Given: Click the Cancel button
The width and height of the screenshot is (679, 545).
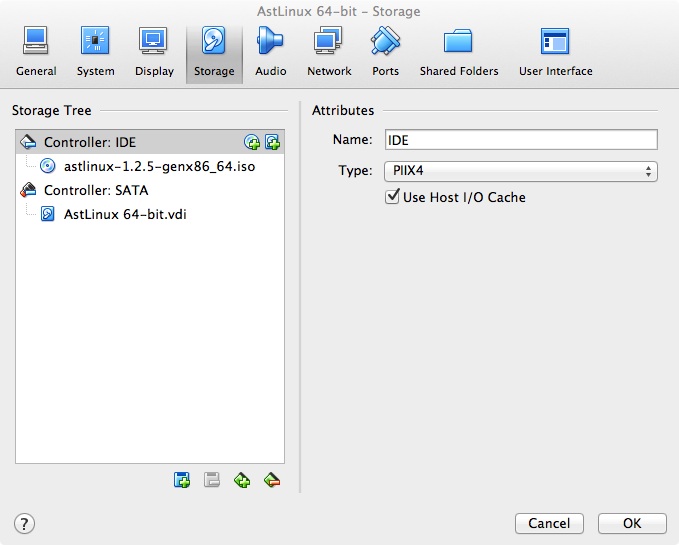Looking at the screenshot, I should [x=549, y=523].
